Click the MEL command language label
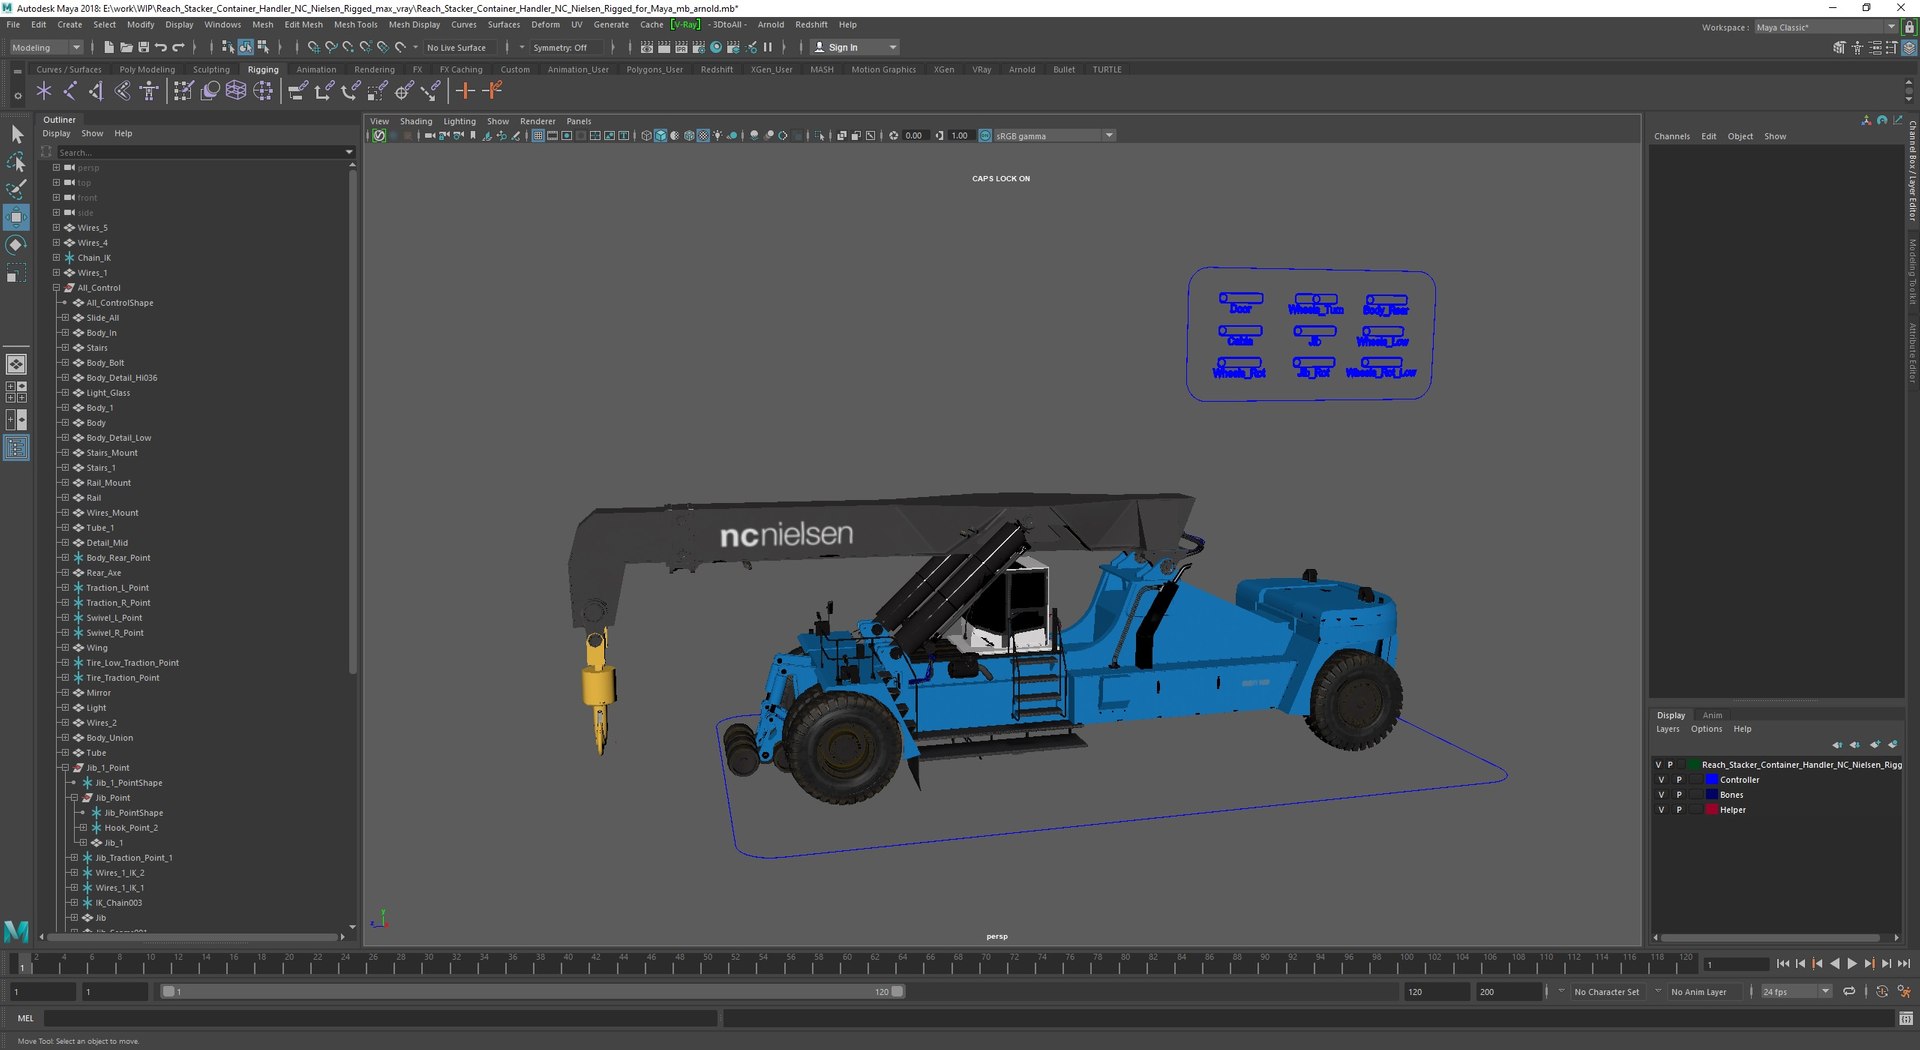This screenshot has height=1050, width=1920. coord(26,1018)
